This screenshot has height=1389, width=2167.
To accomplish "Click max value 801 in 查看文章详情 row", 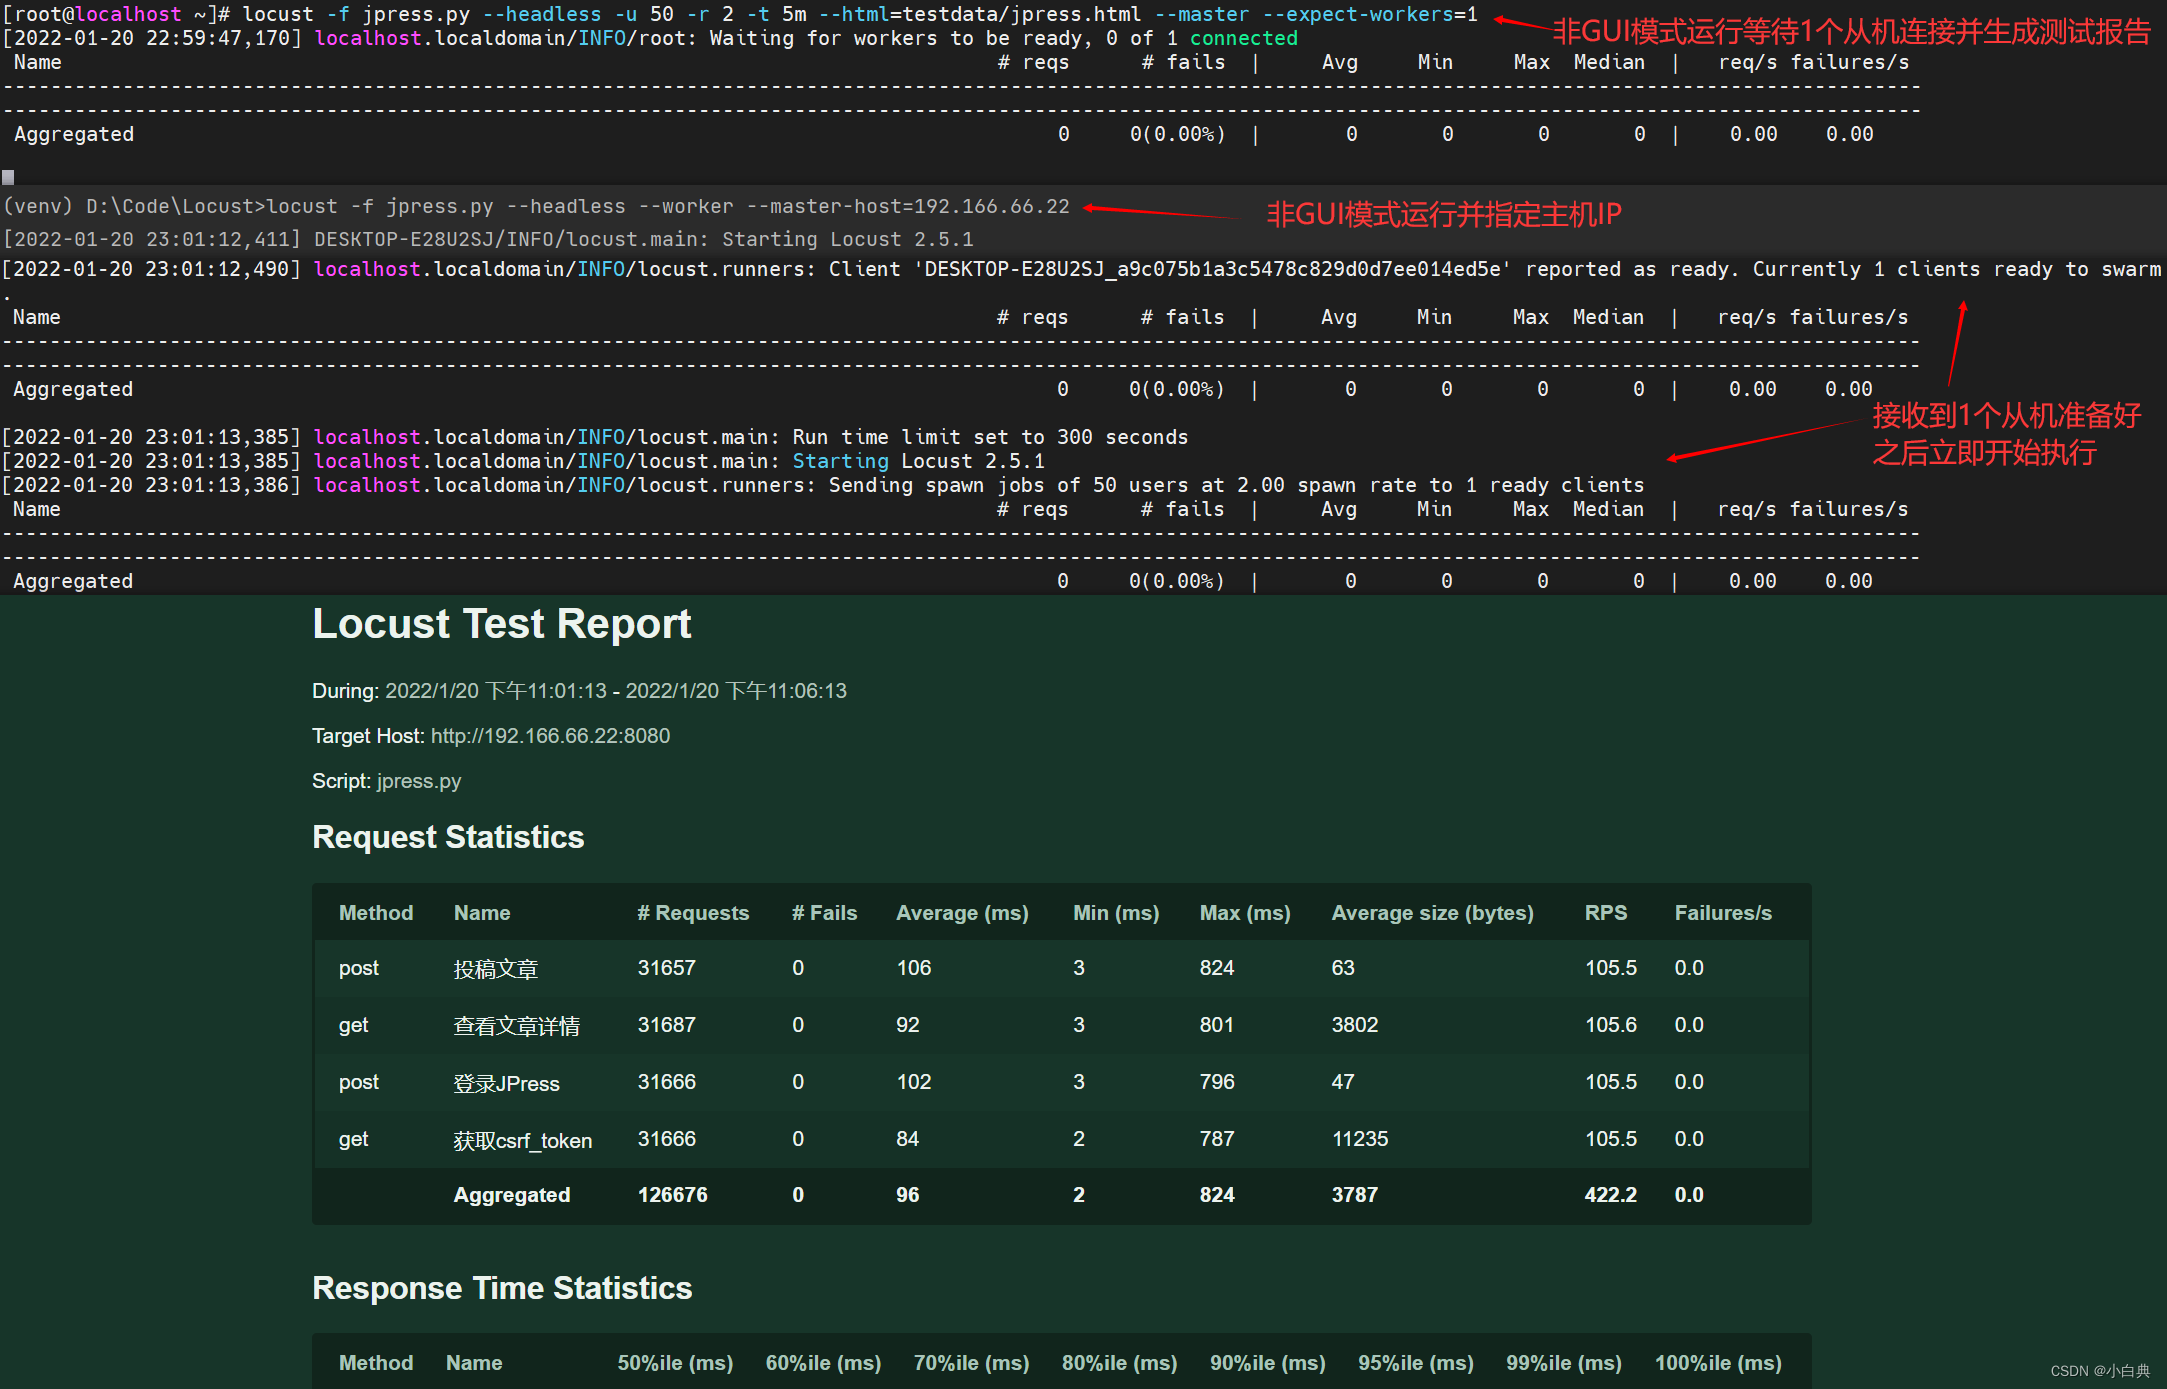I will [1217, 1025].
